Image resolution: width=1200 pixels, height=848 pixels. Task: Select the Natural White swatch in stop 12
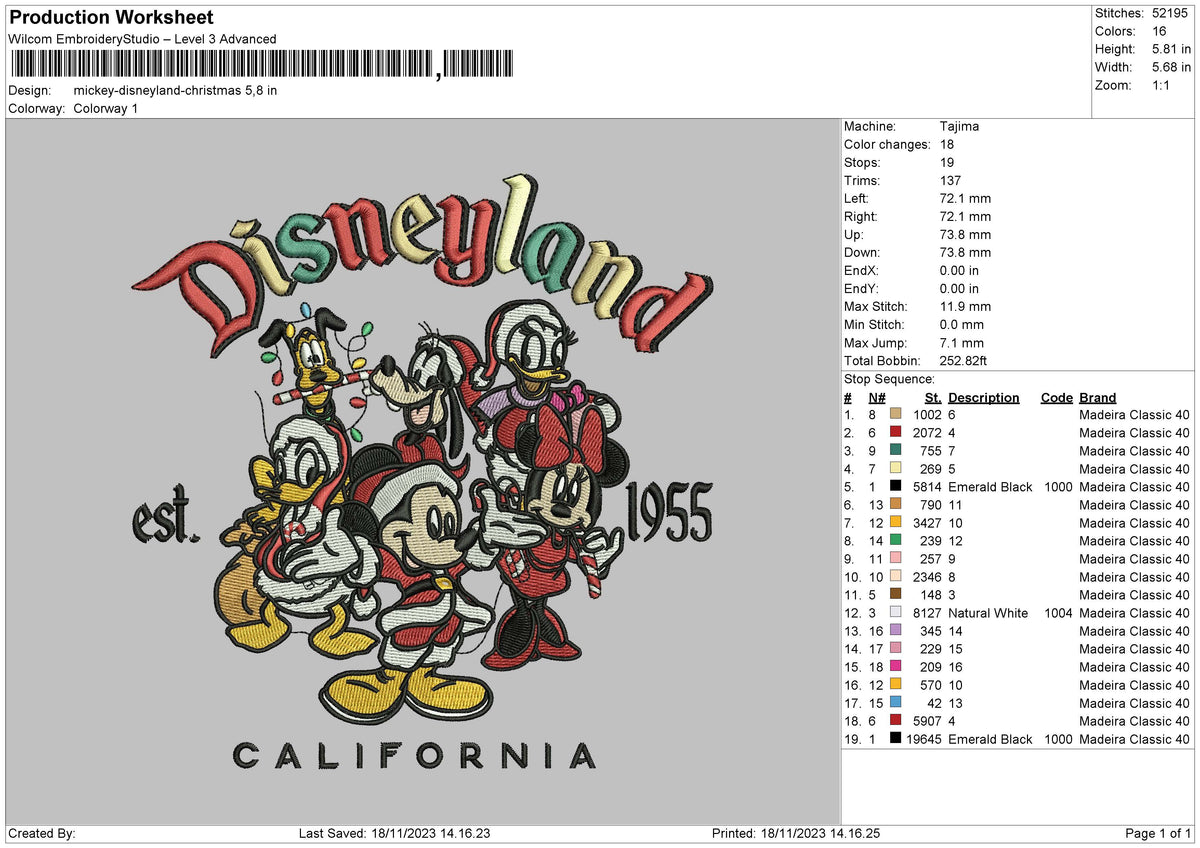[x=896, y=612]
